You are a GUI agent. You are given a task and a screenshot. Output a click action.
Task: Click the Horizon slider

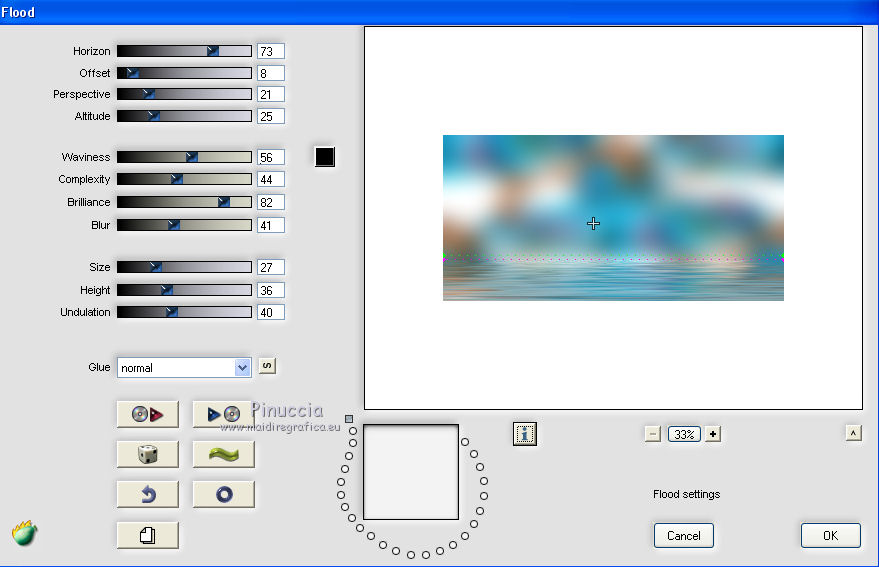pos(184,51)
